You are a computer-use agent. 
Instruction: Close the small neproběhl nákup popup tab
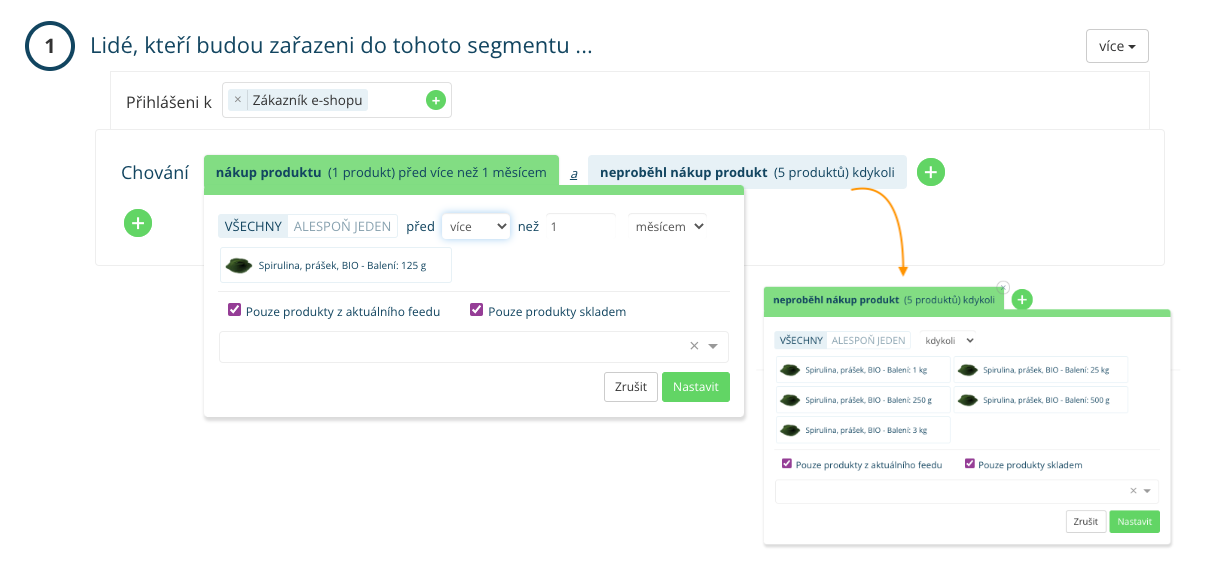point(1003,287)
